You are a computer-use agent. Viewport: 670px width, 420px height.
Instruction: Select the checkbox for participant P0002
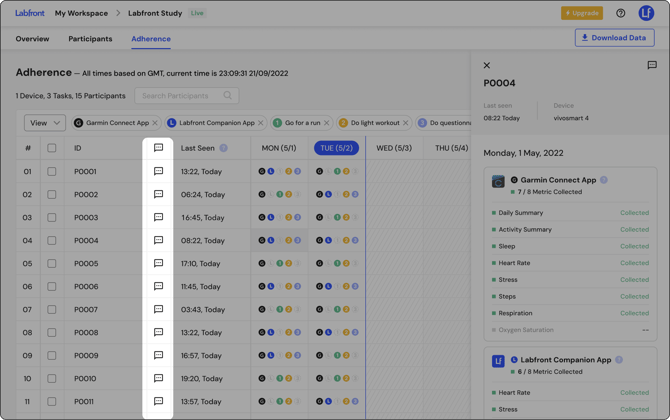point(52,194)
